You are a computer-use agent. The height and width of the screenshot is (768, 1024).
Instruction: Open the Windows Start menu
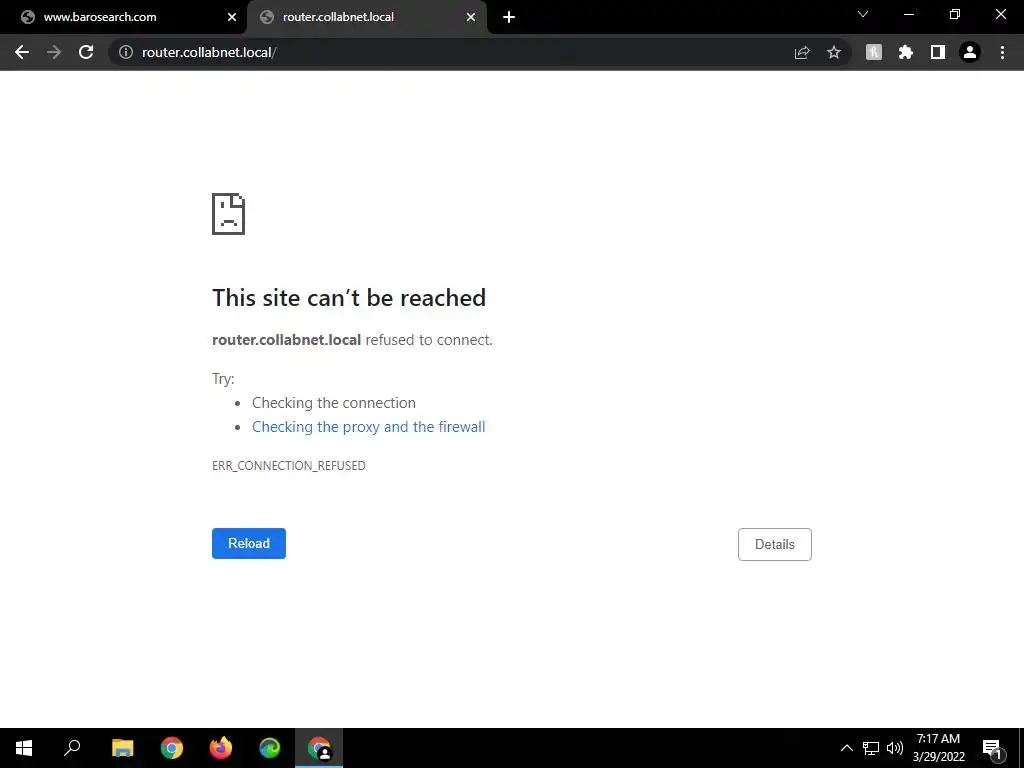tap(24, 748)
